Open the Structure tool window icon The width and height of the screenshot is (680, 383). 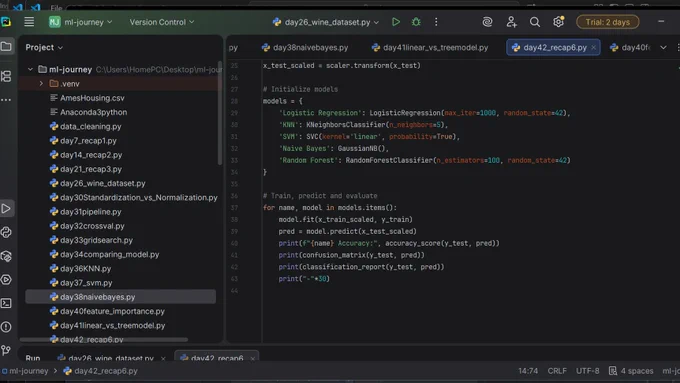(x=6, y=77)
